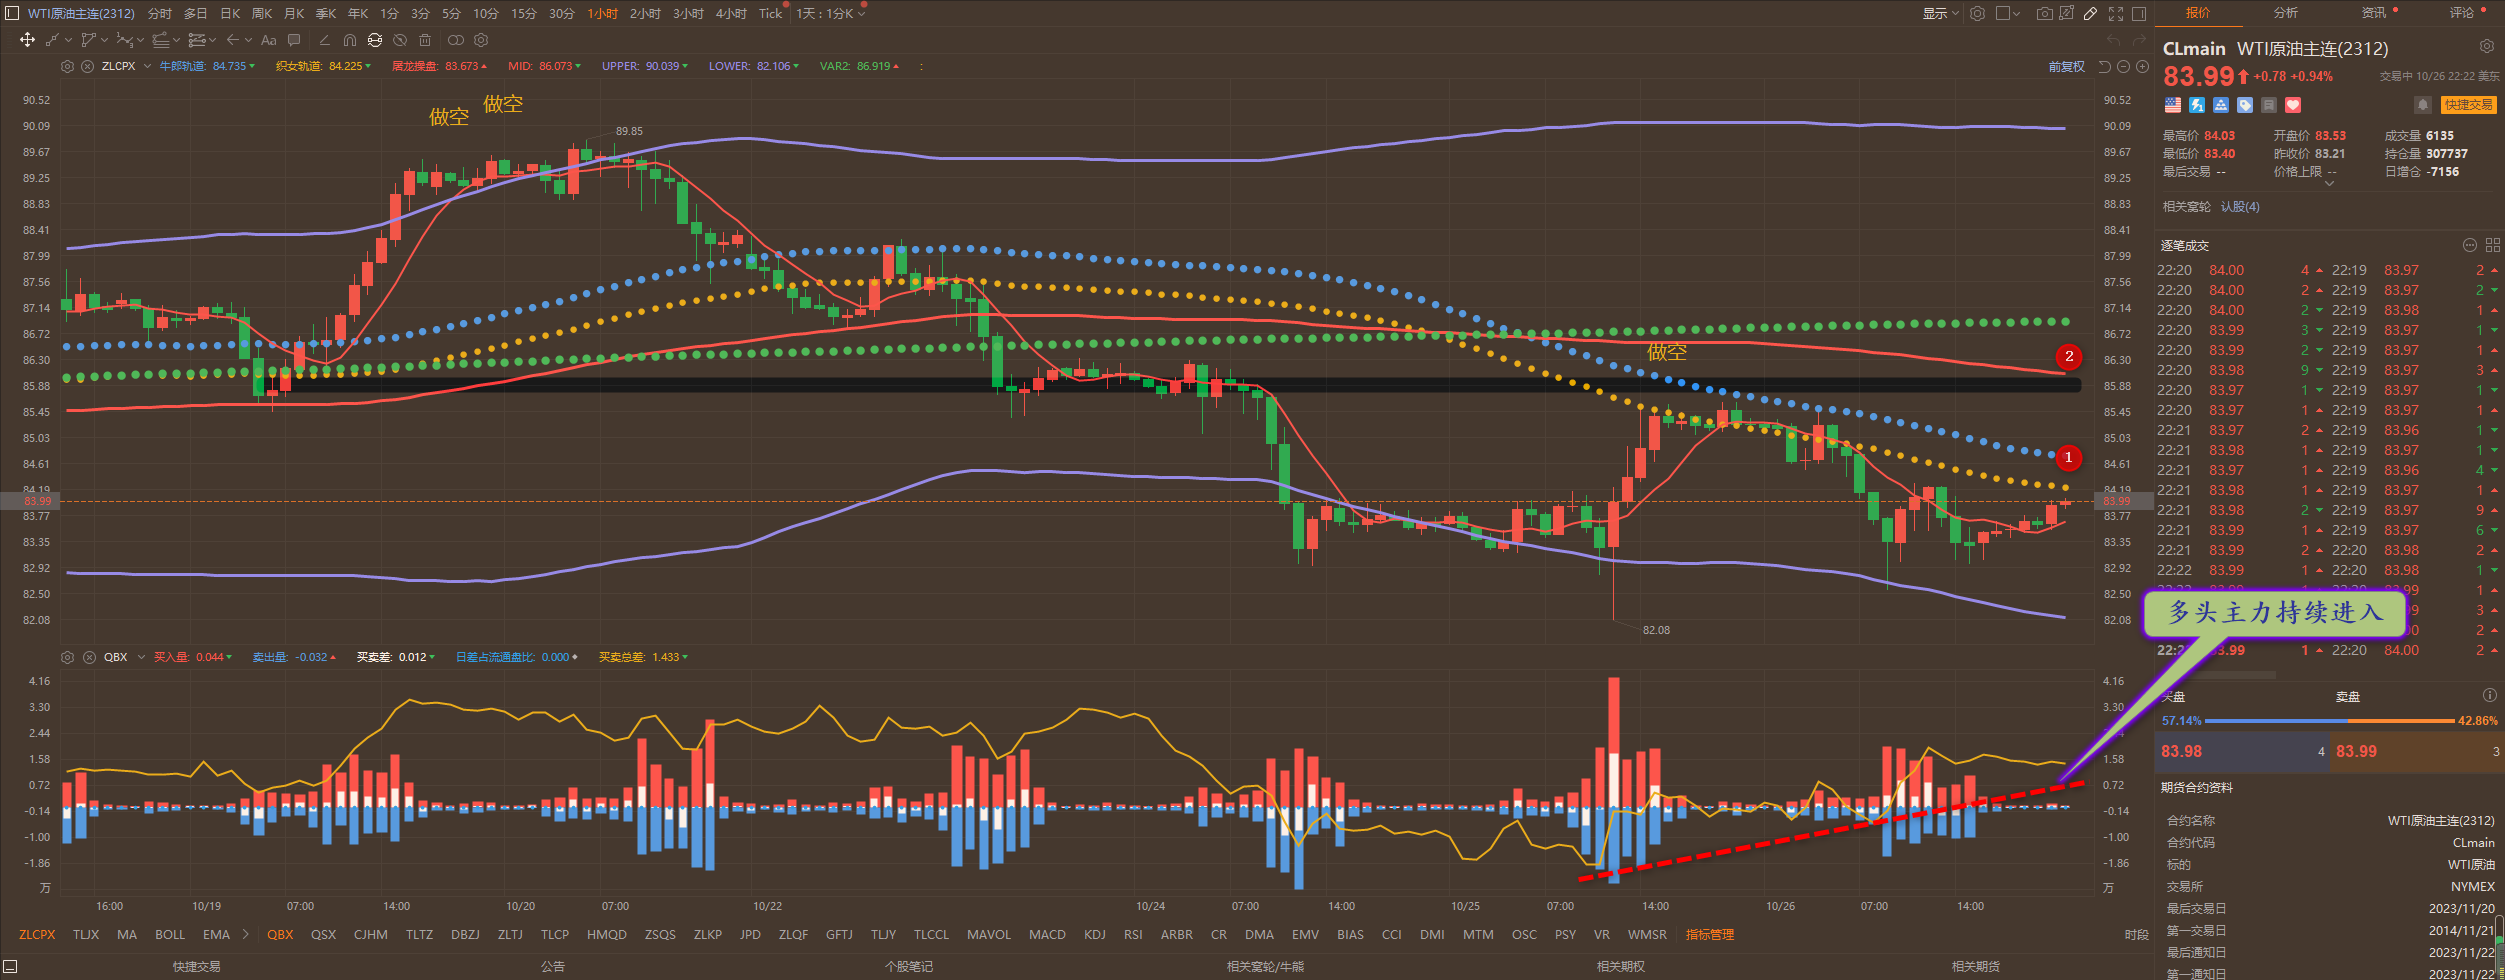Select the MACD indicator
This screenshot has width=2505, height=980.
1047,935
